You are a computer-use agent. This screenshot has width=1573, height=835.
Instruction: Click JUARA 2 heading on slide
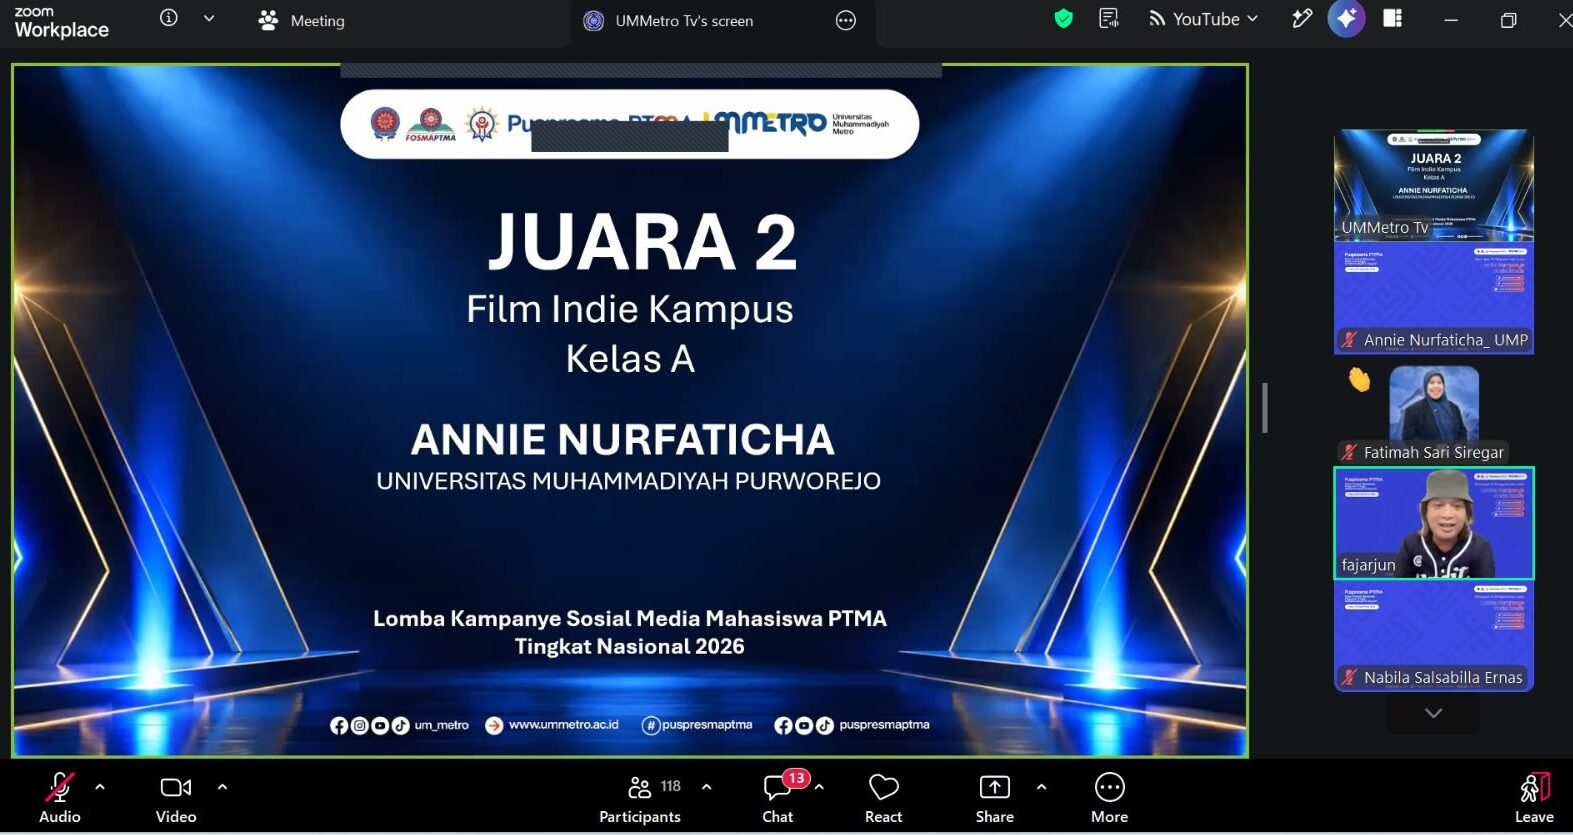[x=642, y=242]
